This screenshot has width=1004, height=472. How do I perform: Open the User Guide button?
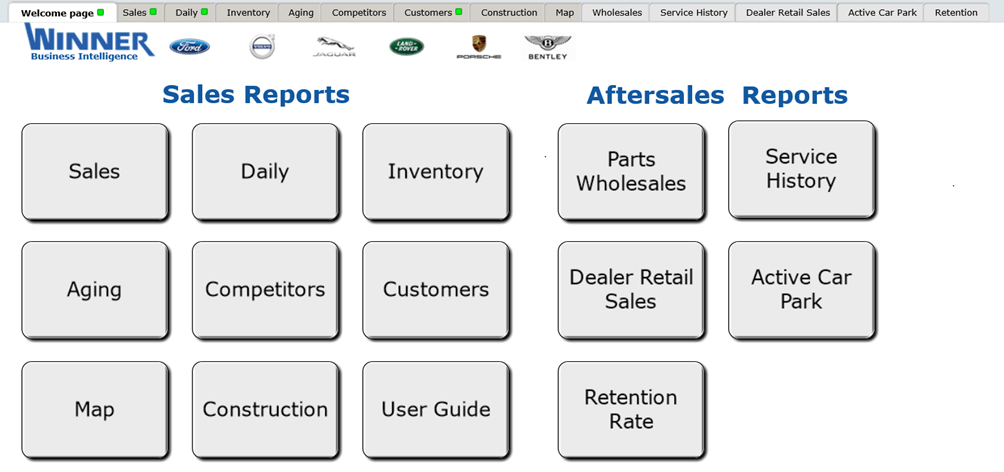pyautogui.click(x=435, y=410)
